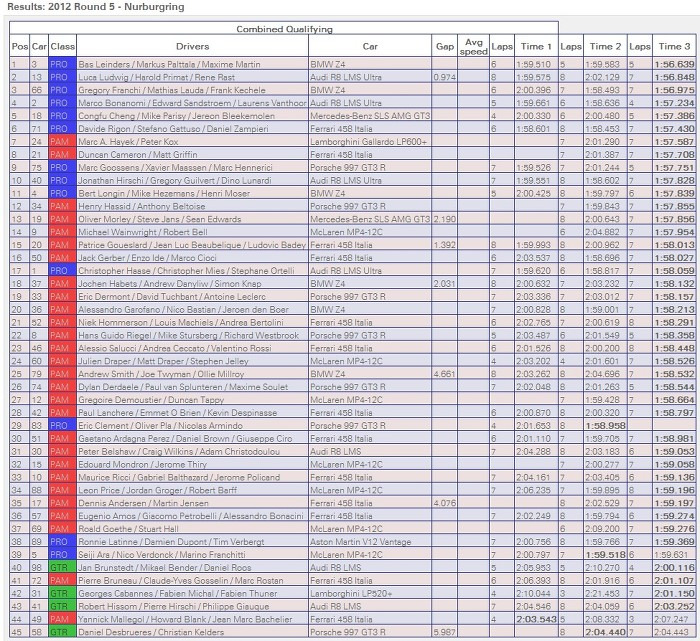
Task: Select drivers 'Alessio Salucci / Andrea Ceccato / Valentino Rossi'
Action: 175,349
